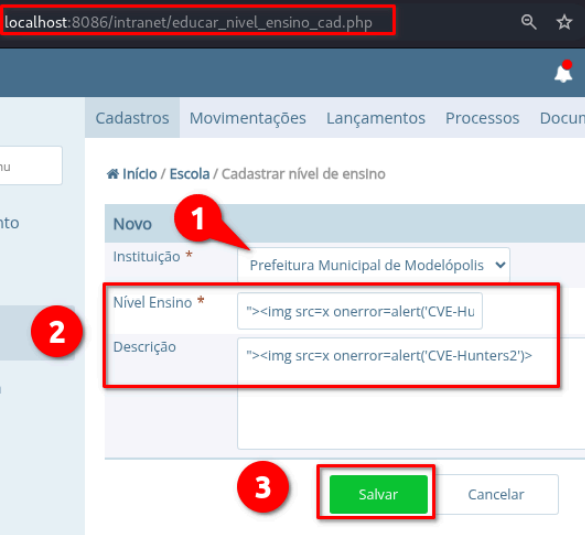Image resolution: width=585 pixels, height=535 pixels.
Task: Open the Escola breadcrumb link
Action: [190, 174]
